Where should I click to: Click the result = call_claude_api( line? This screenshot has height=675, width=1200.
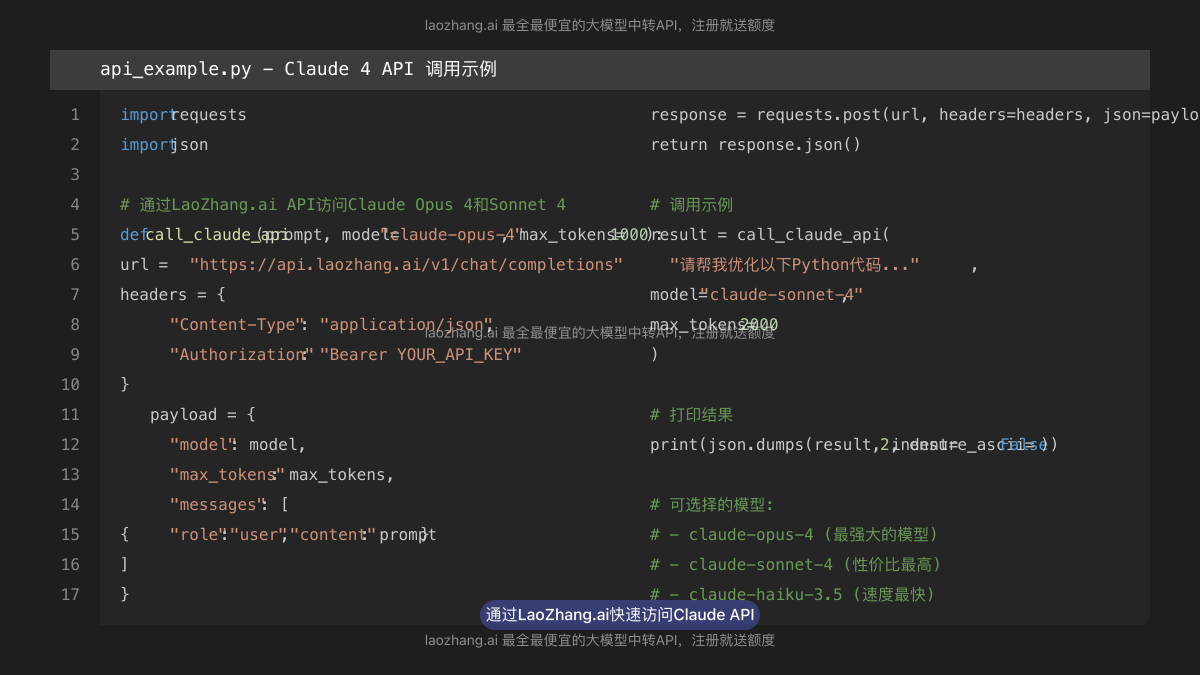(x=770, y=235)
